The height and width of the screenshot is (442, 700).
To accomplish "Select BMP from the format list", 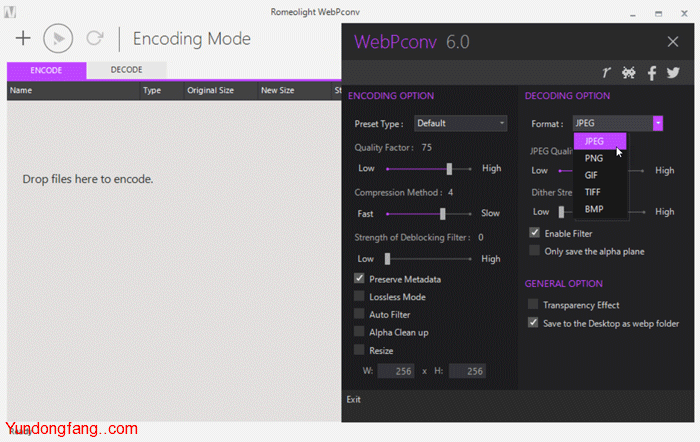I will [600, 209].
